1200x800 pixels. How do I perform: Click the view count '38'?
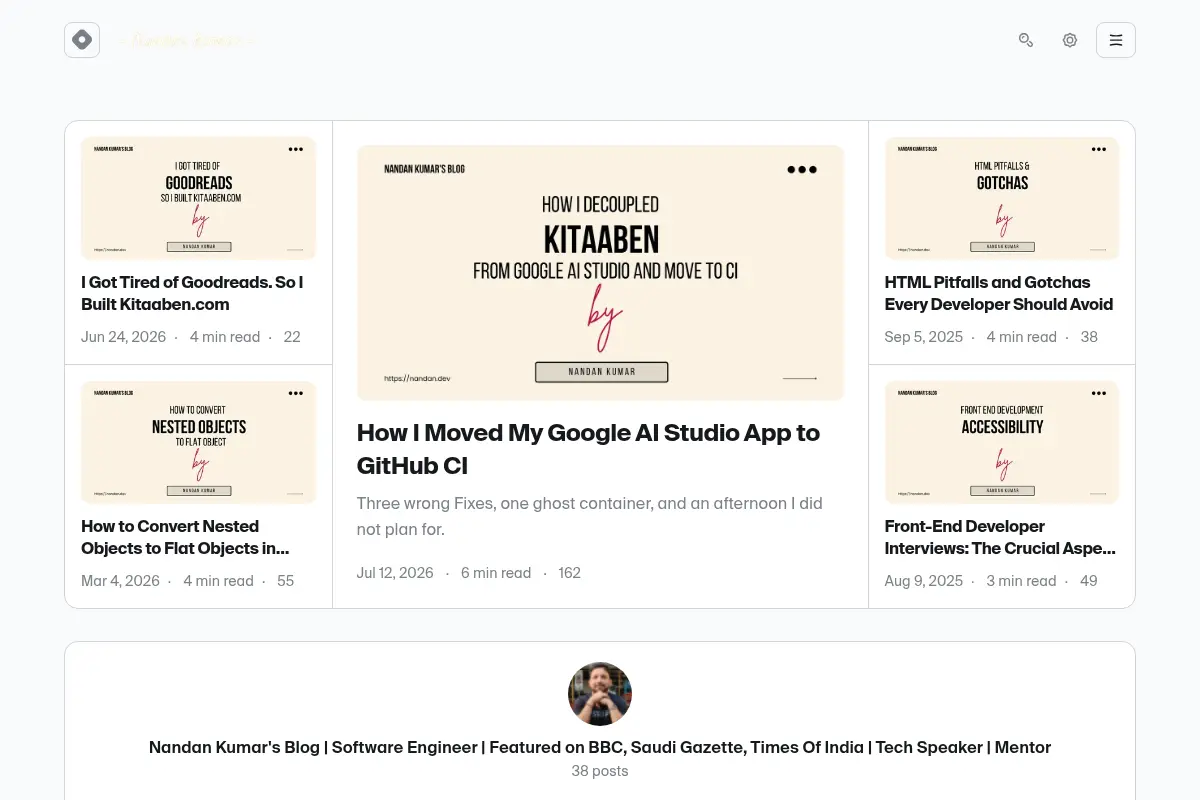1089,337
